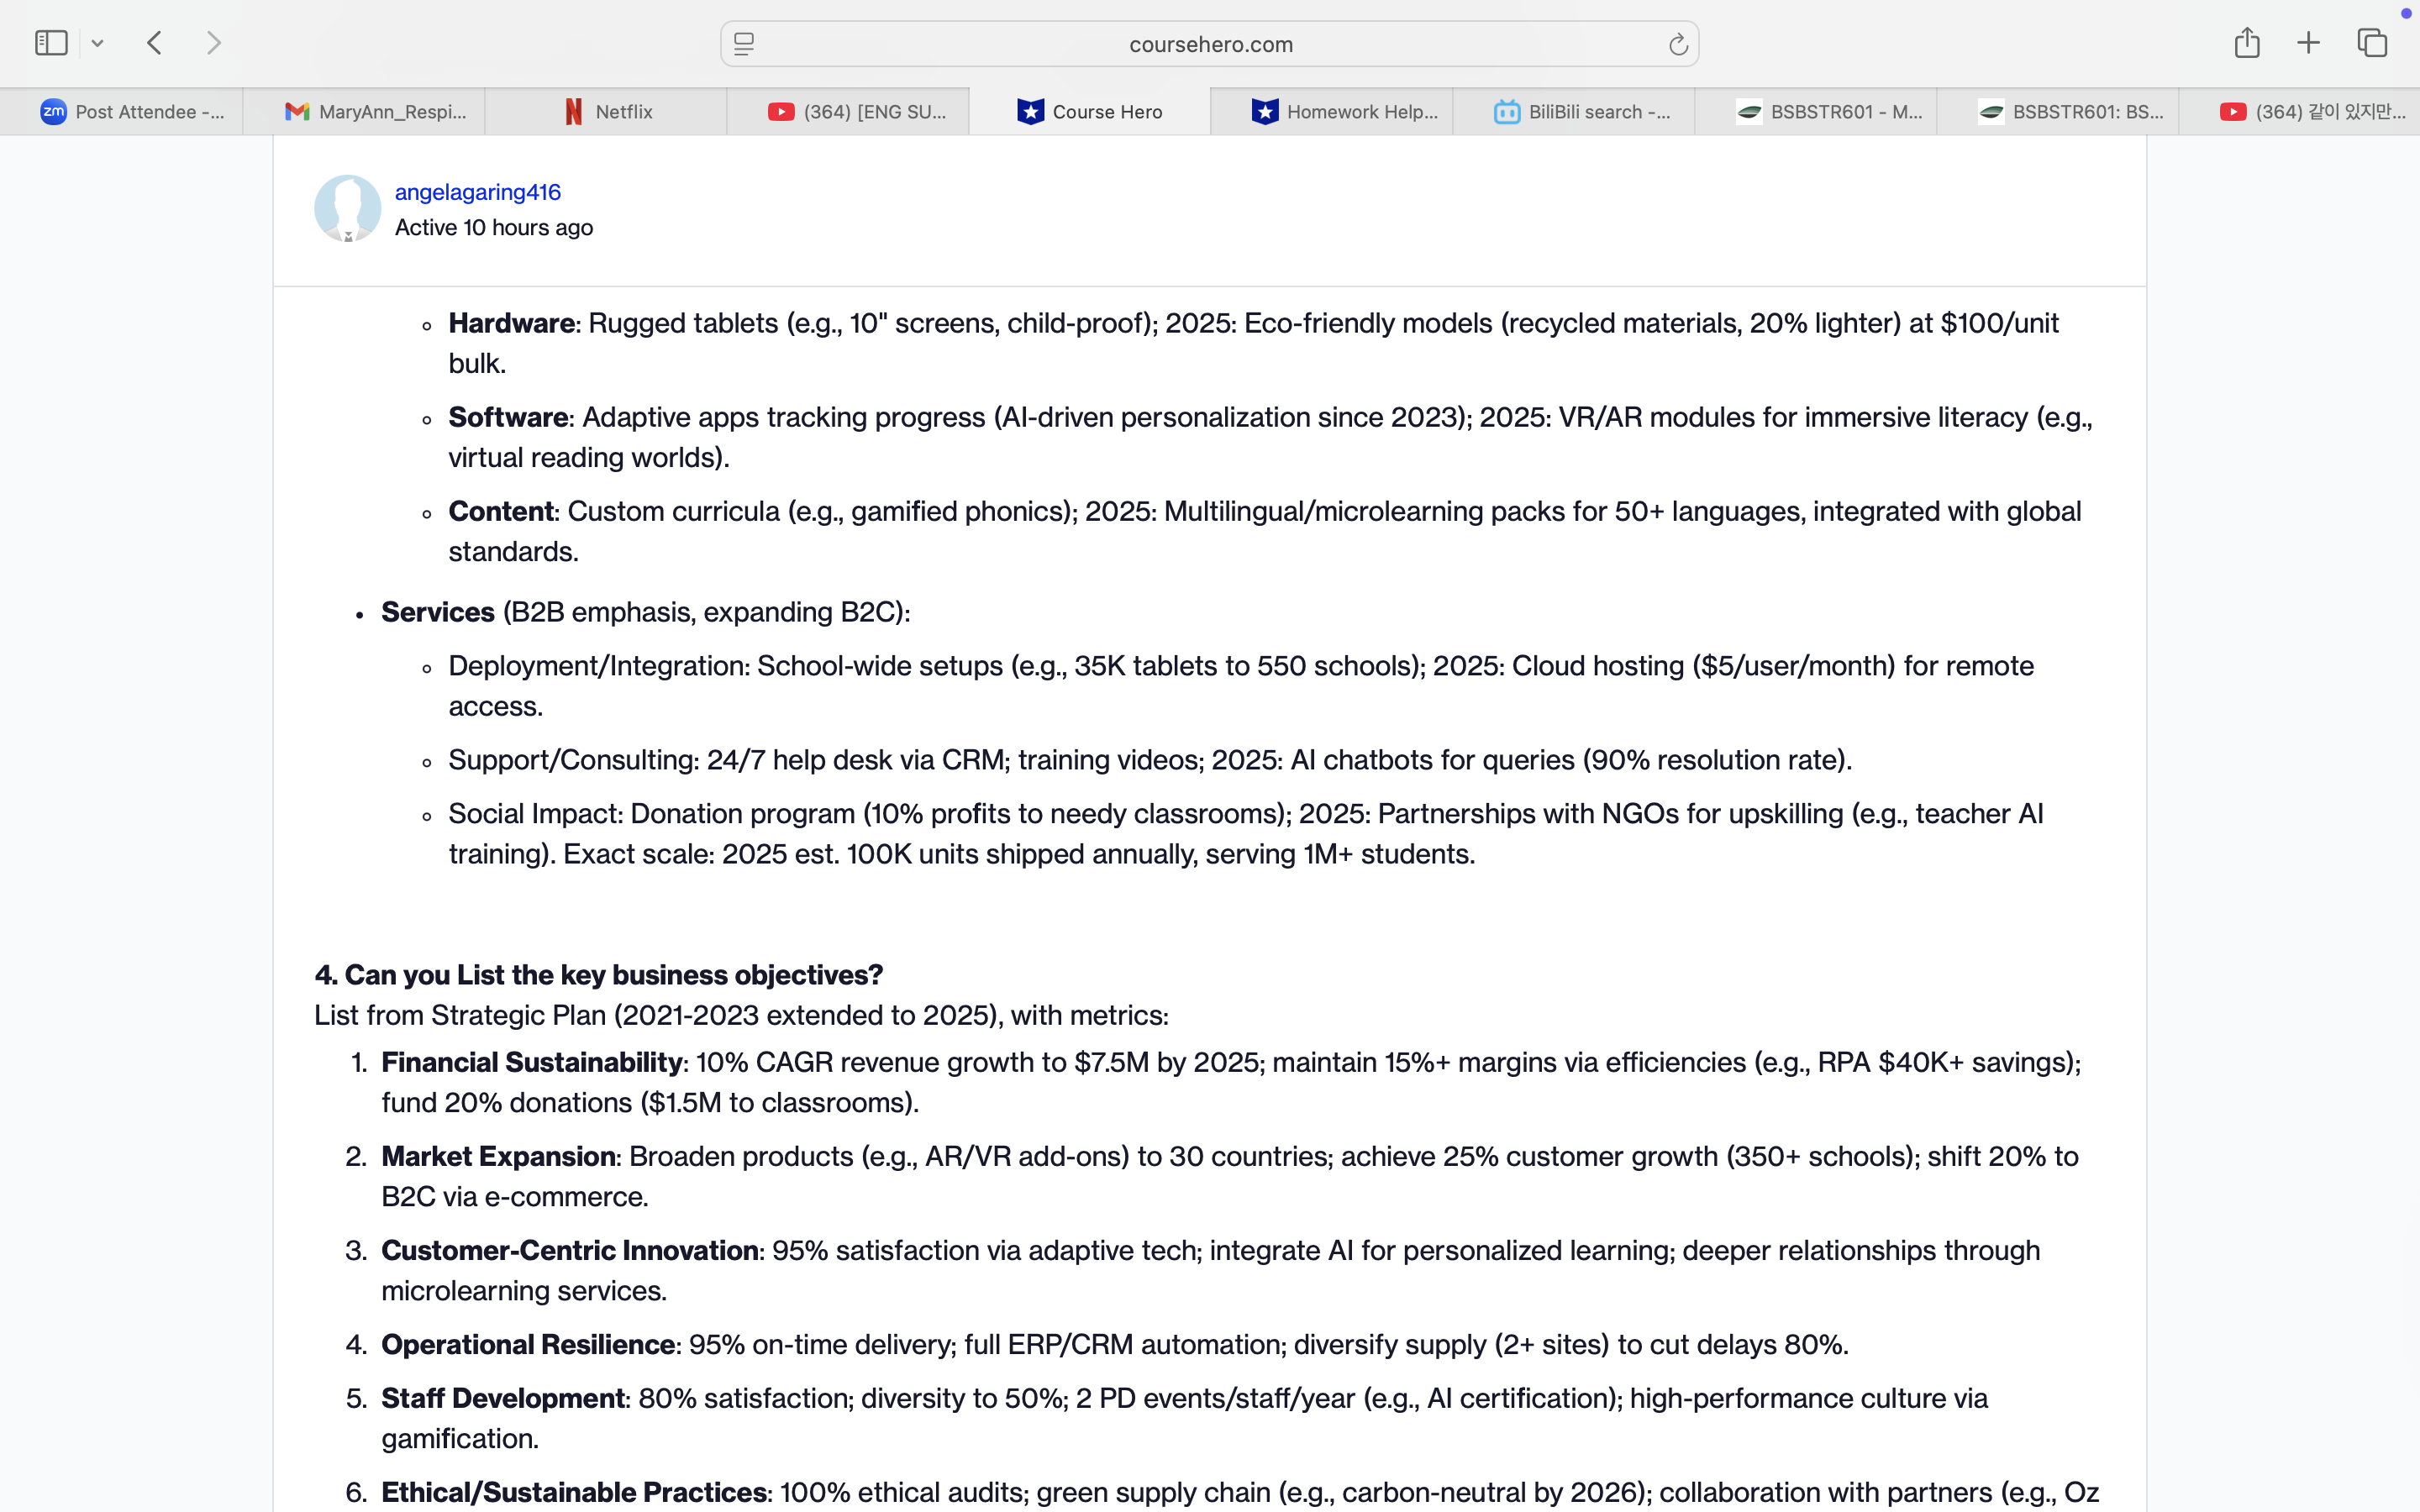Toggle the Safari sidebar
2420x1512 pixels.
tap(51, 43)
